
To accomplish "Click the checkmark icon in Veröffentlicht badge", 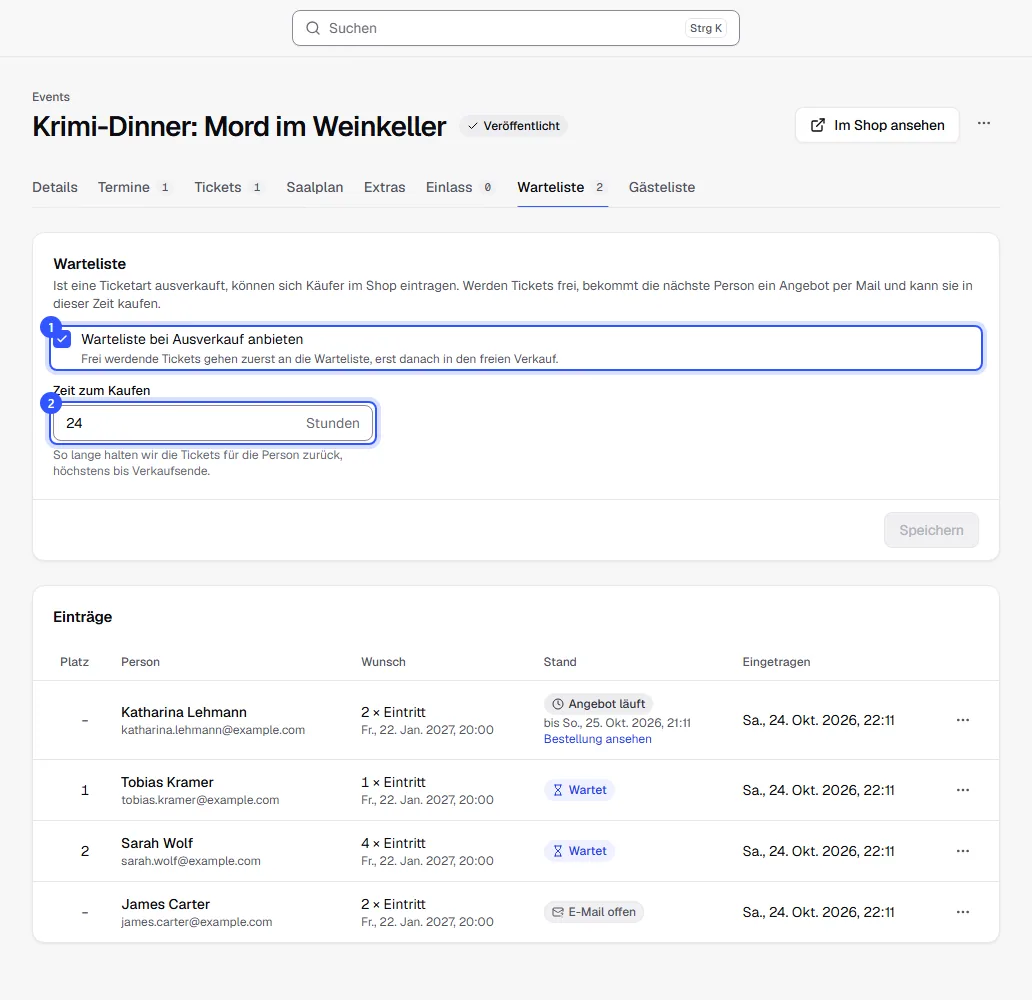I will [x=473, y=126].
